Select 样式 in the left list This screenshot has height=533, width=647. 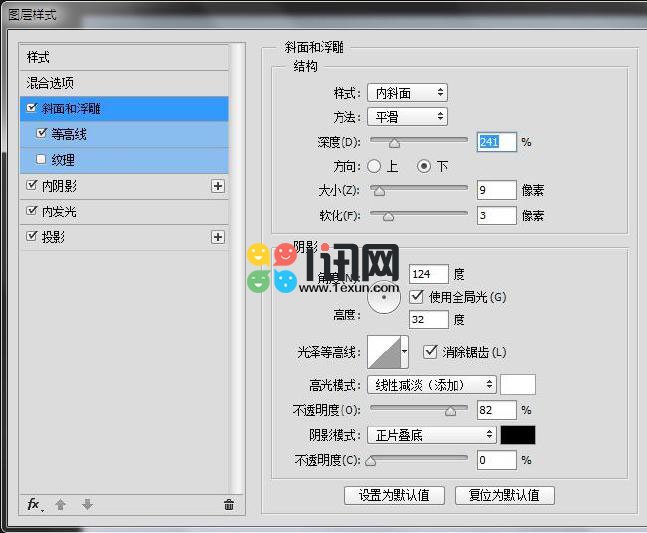(x=124, y=57)
